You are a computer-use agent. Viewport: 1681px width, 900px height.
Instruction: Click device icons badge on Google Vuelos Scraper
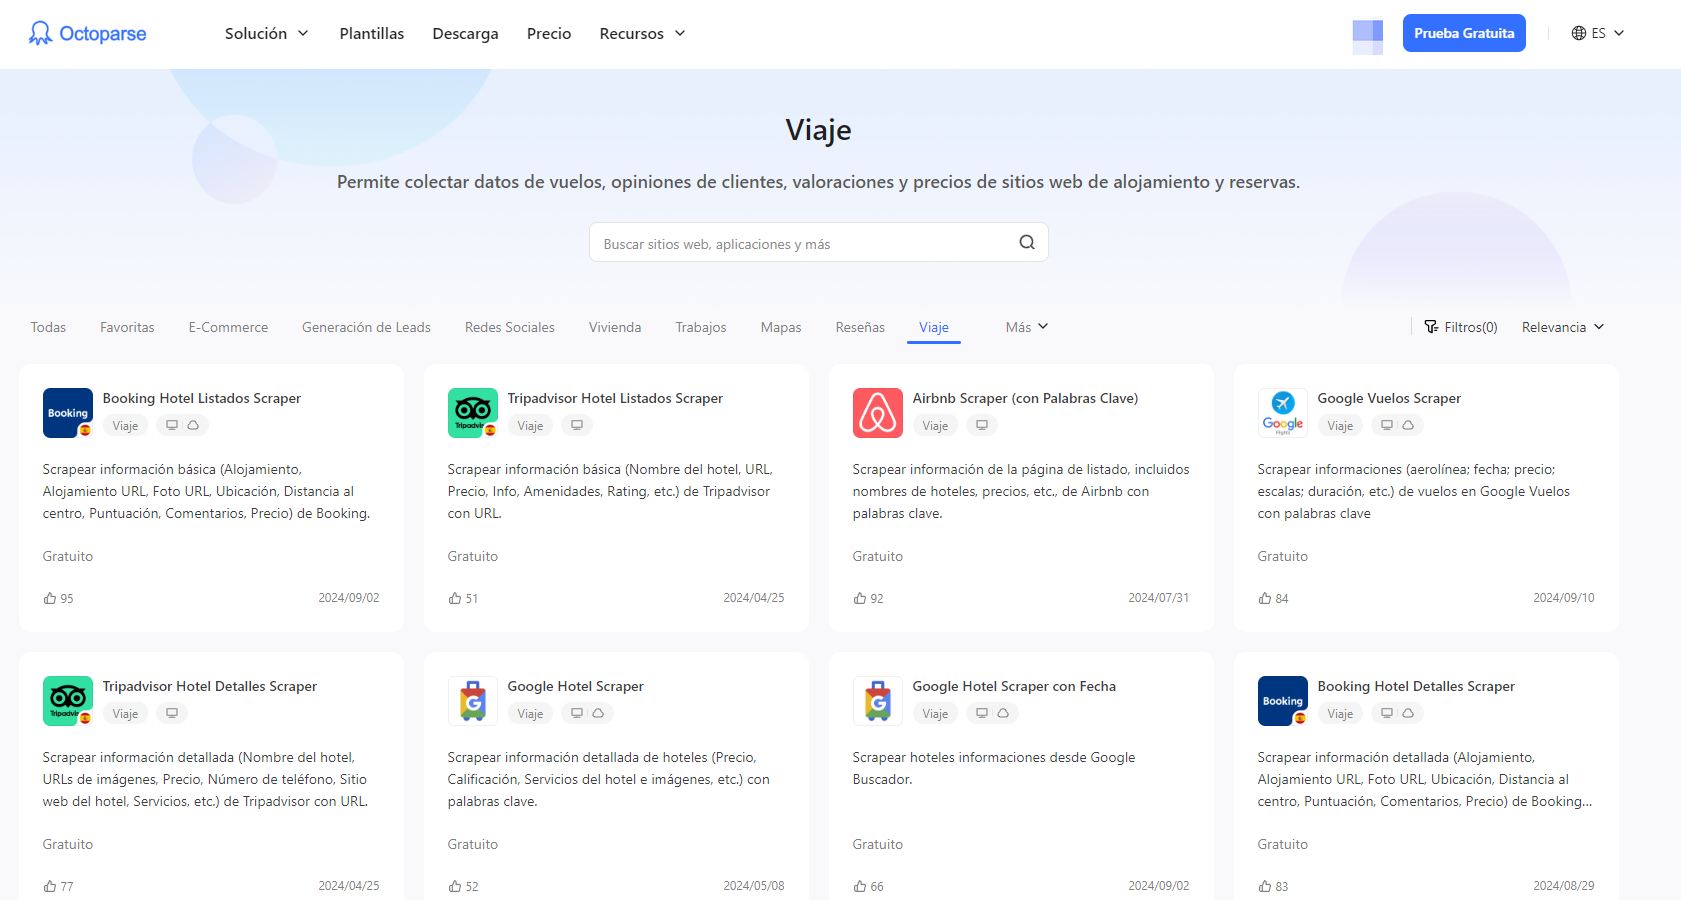point(1397,425)
